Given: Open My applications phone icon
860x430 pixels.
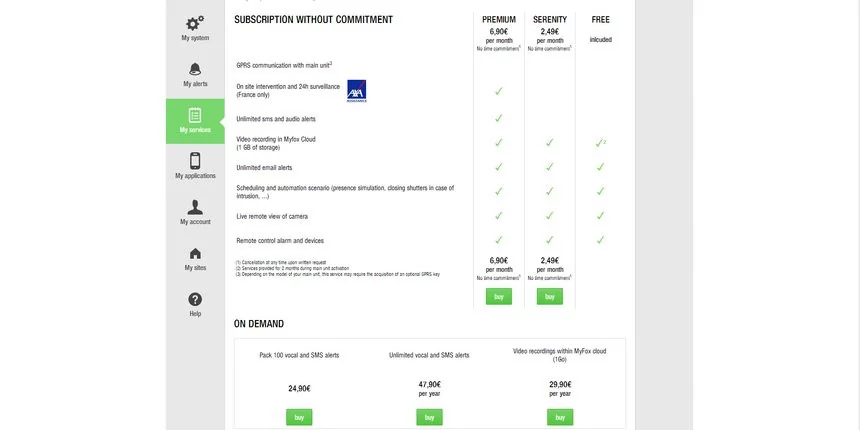Looking at the screenshot, I should point(195,161).
